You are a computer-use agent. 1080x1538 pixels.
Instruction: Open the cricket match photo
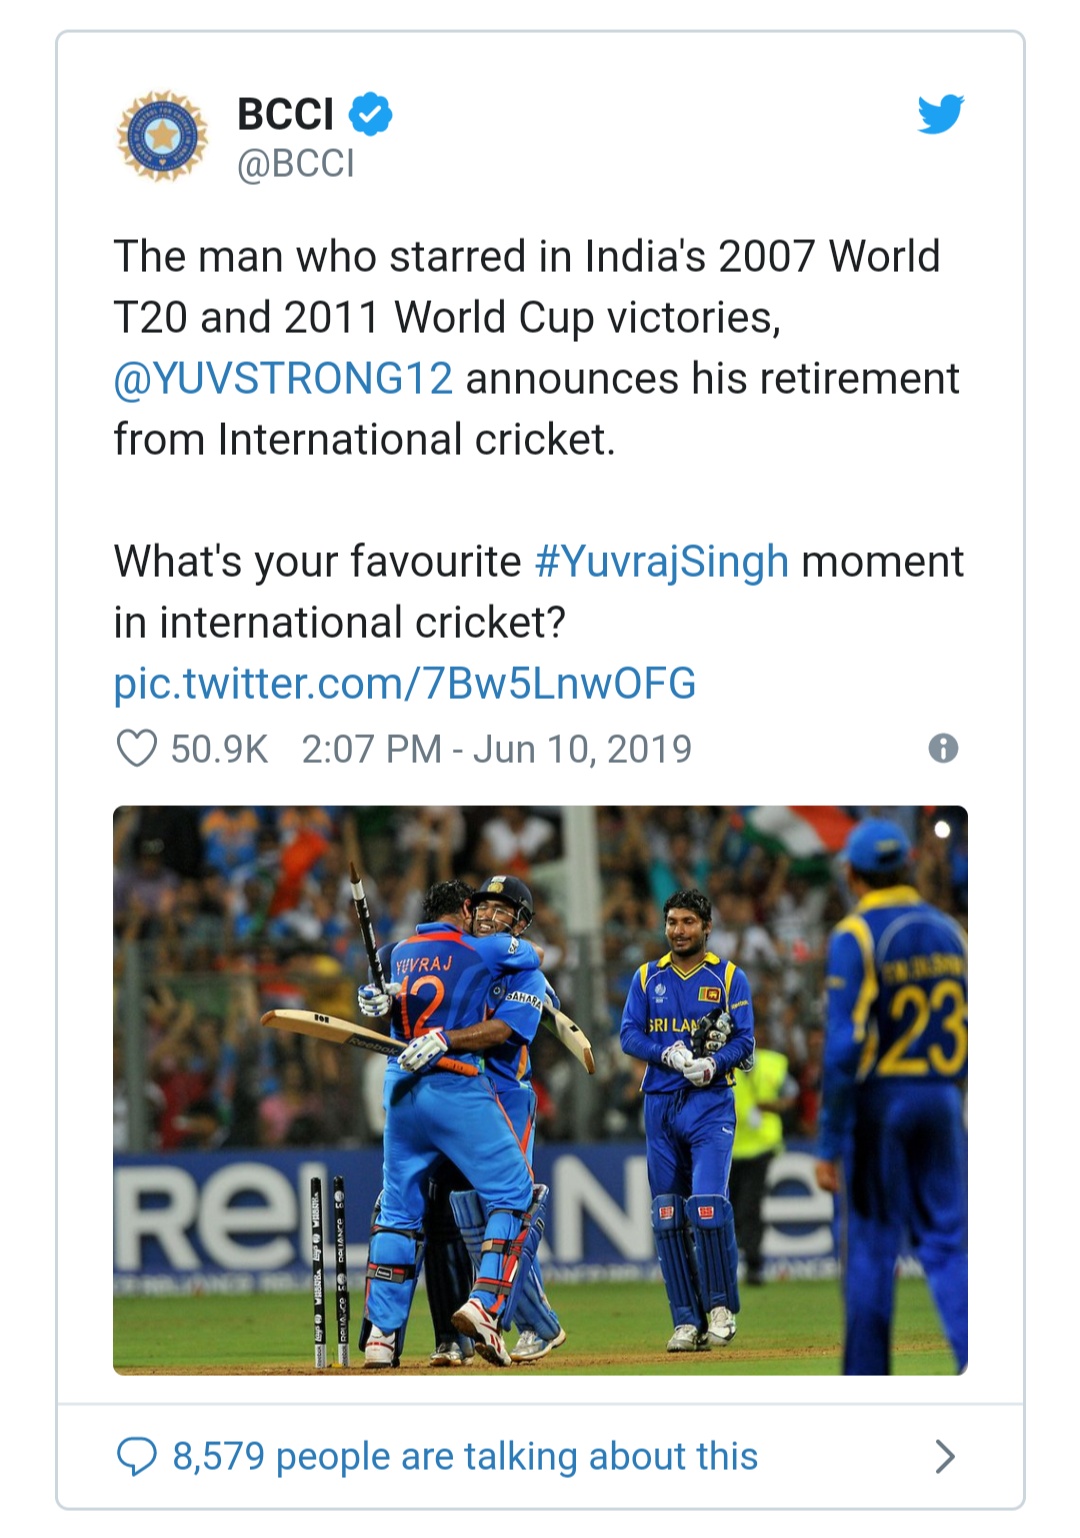tap(540, 1090)
